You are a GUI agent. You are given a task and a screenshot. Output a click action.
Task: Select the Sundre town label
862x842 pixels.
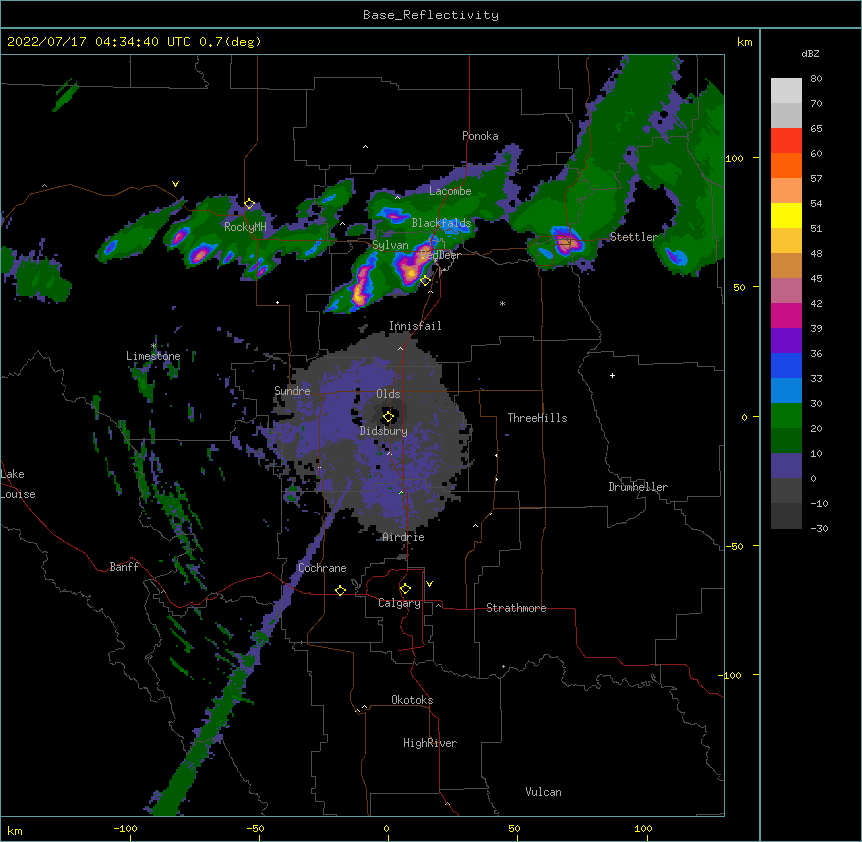tap(292, 391)
